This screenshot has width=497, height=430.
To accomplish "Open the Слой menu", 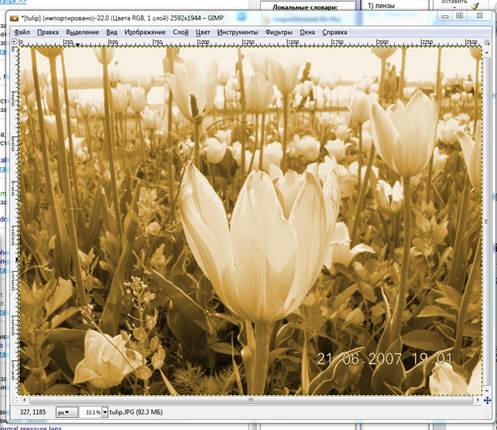I will (x=180, y=32).
